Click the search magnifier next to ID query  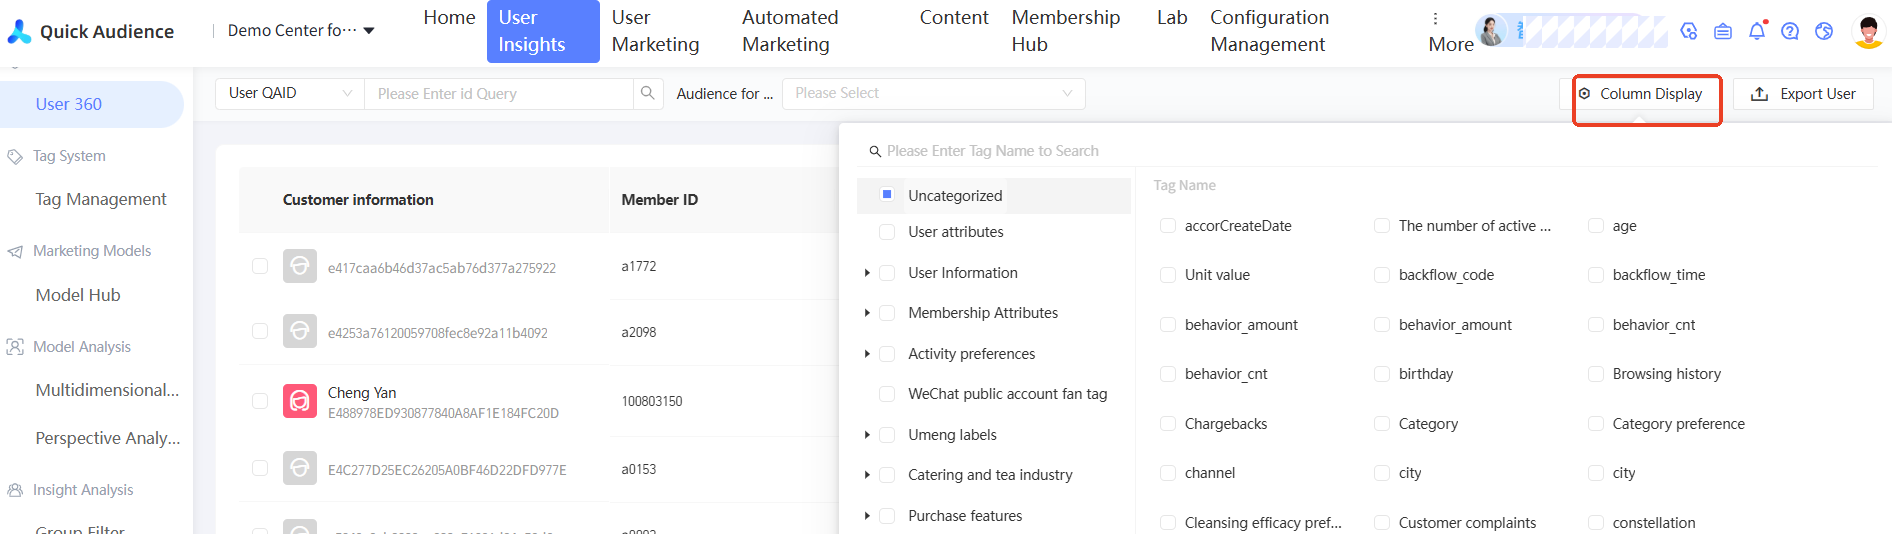click(648, 93)
